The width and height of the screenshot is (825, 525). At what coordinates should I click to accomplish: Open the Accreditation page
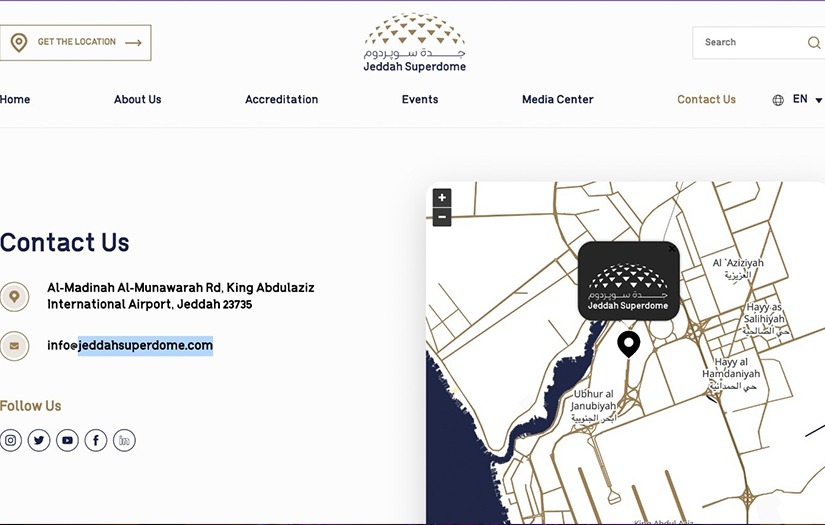click(x=281, y=99)
